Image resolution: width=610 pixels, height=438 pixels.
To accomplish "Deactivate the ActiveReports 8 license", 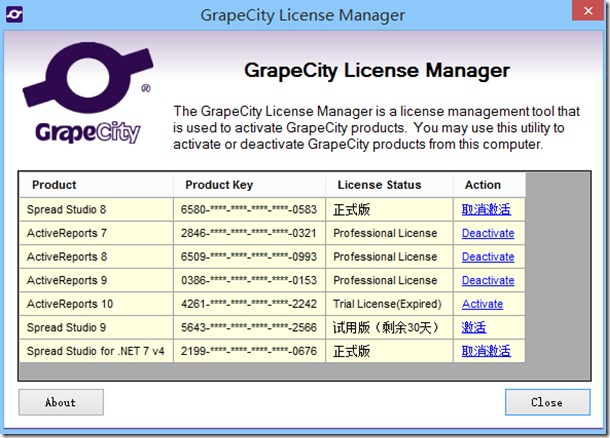I will [488, 257].
